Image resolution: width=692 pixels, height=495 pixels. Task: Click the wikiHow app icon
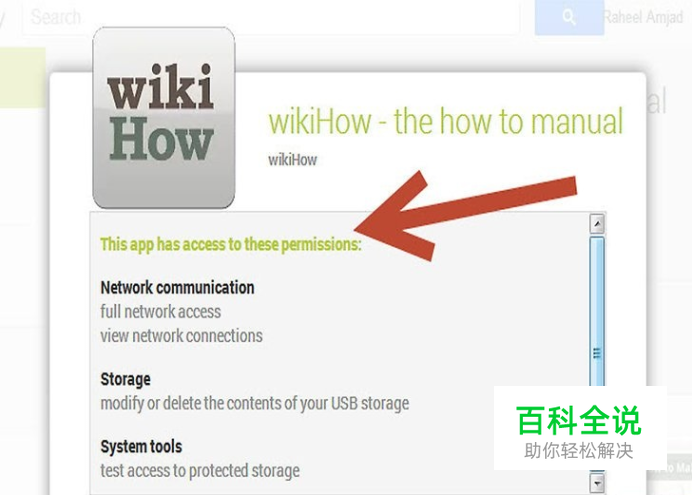(x=164, y=118)
